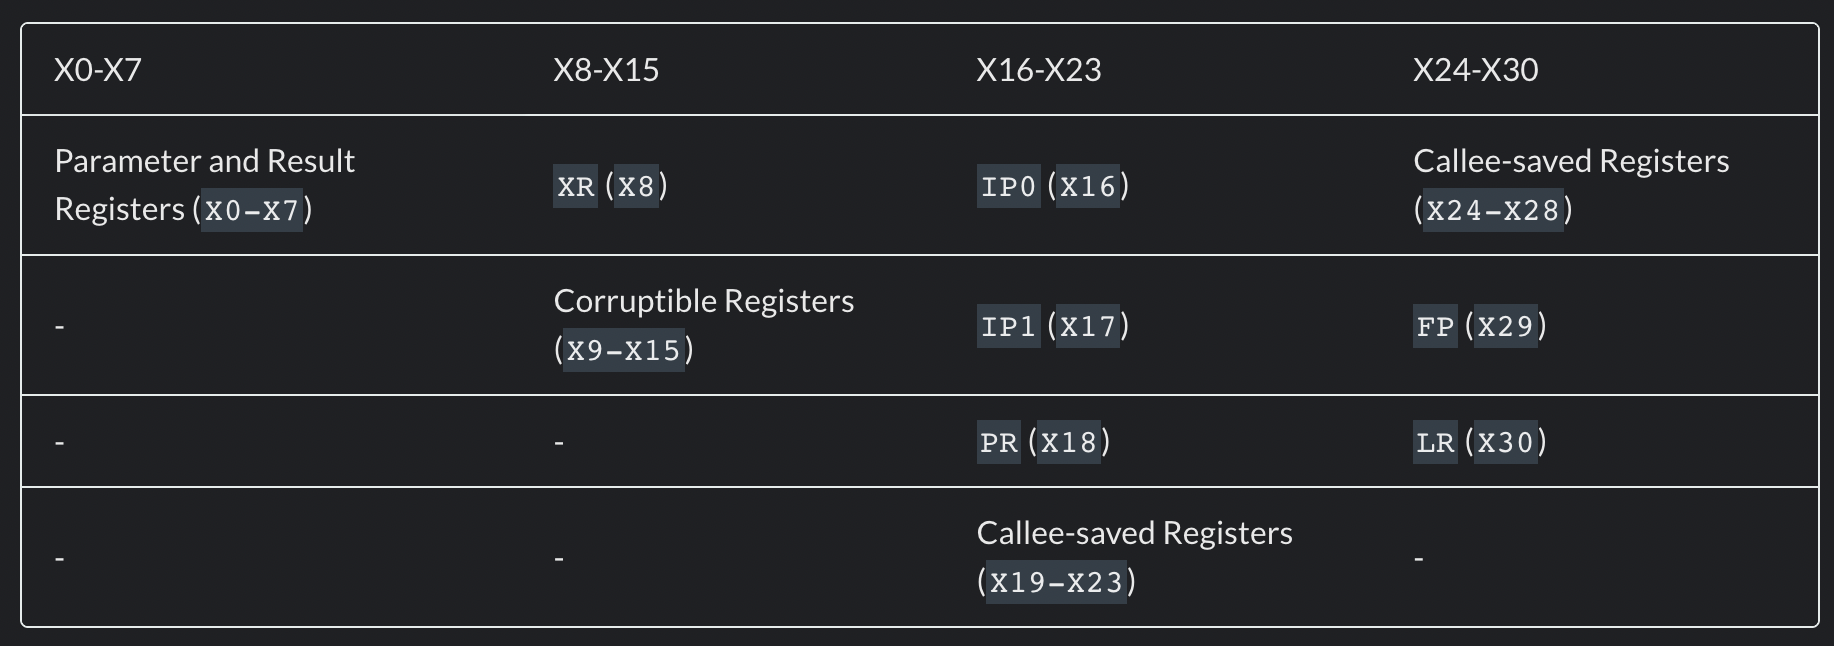Viewport: 1834px width, 646px height.
Task: Click the X16 code label
Action: 1088,187
